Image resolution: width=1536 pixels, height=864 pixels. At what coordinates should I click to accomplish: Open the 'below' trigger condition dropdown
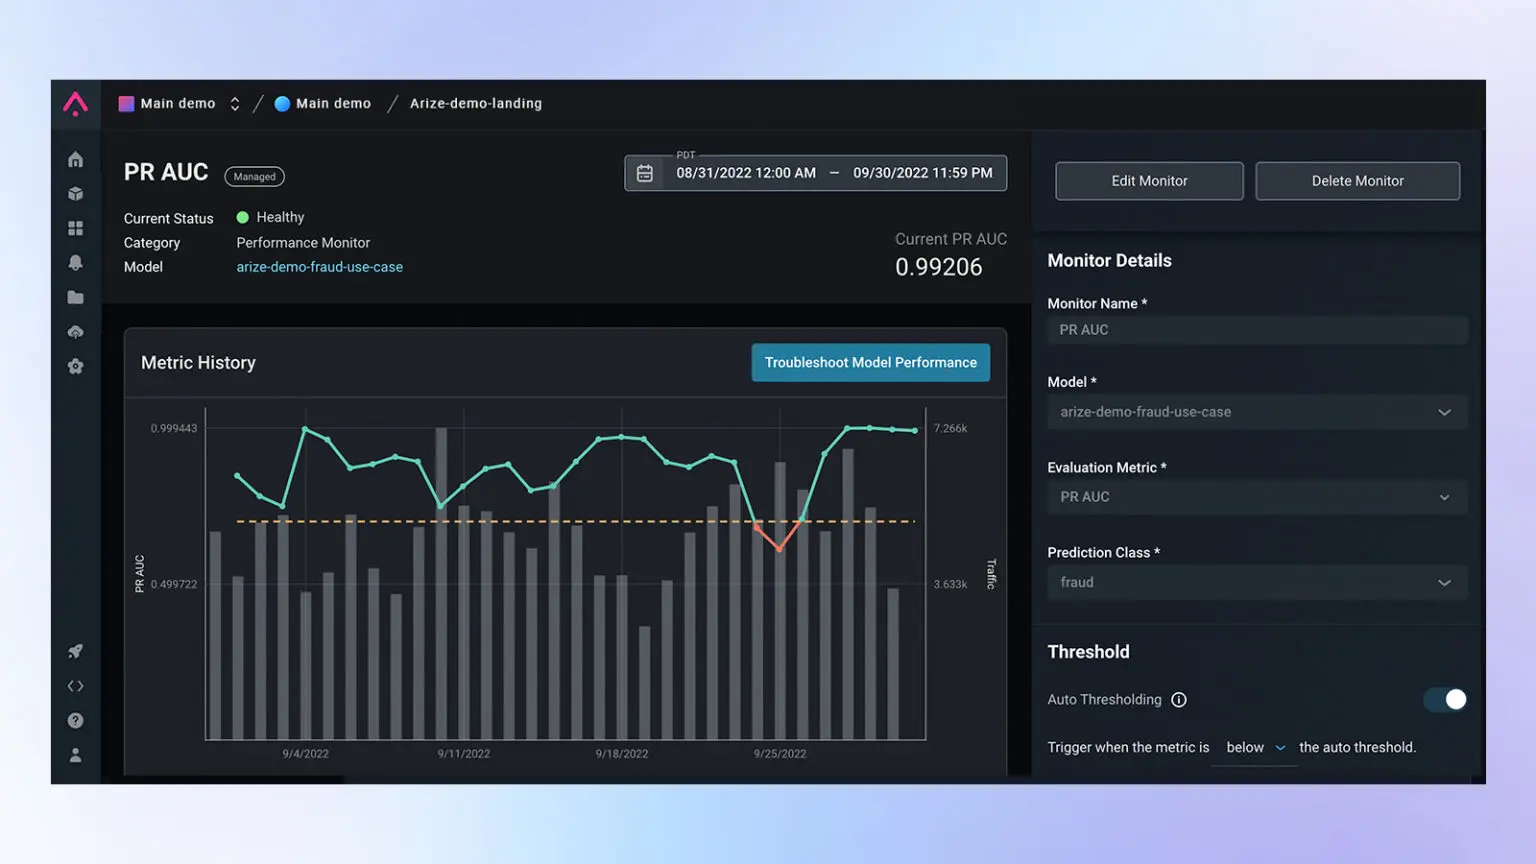coord(1255,748)
